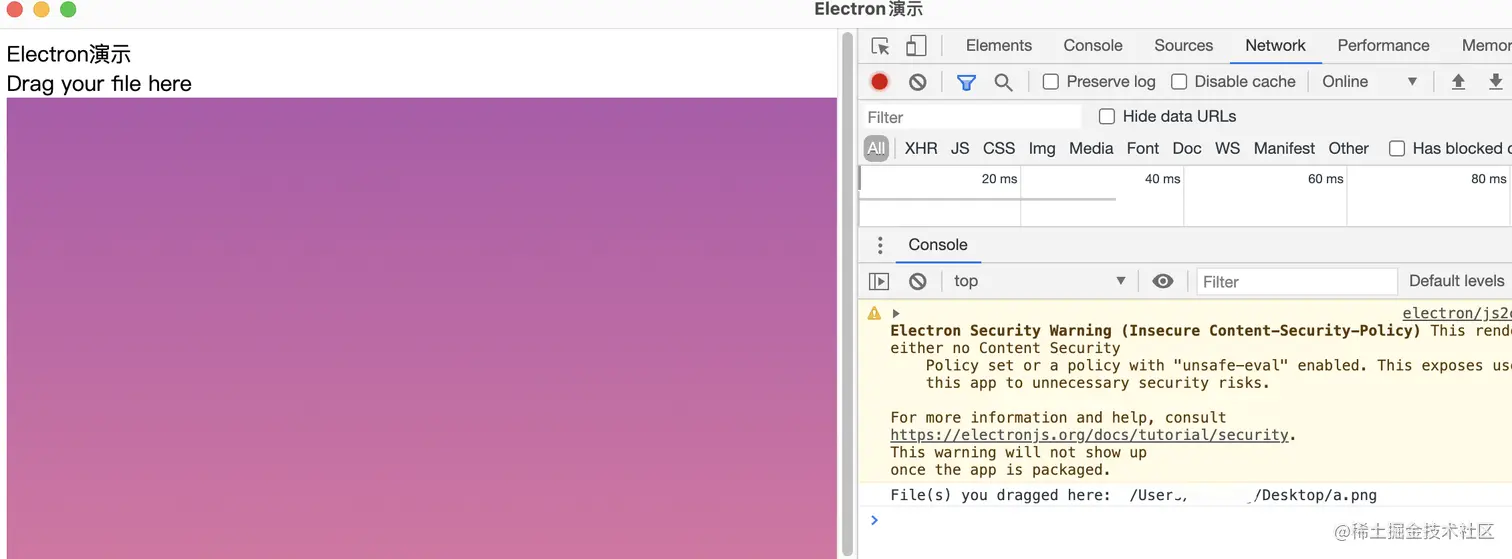This screenshot has height=559, width=1512.
Task: Clear the network log icon
Action: coord(918,82)
